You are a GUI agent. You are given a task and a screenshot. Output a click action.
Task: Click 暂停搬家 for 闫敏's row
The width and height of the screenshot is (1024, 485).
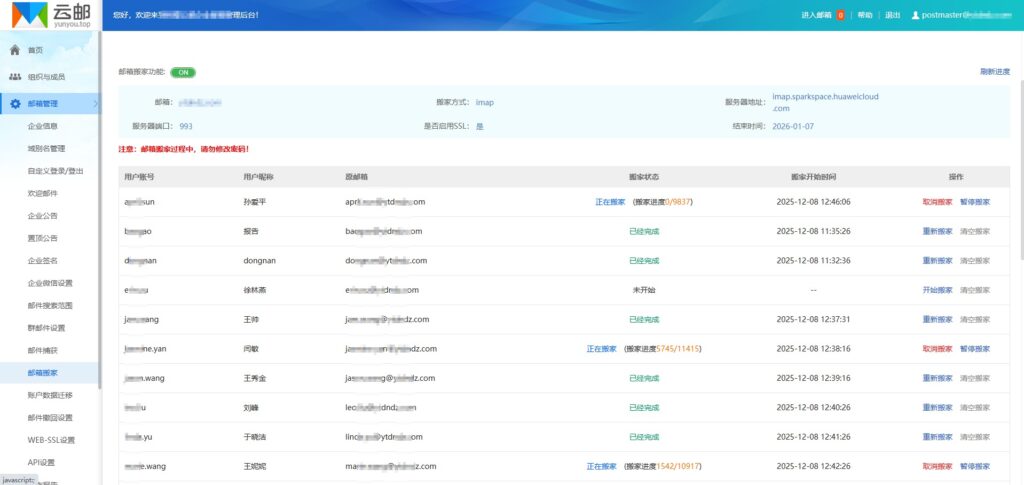(x=974, y=349)
